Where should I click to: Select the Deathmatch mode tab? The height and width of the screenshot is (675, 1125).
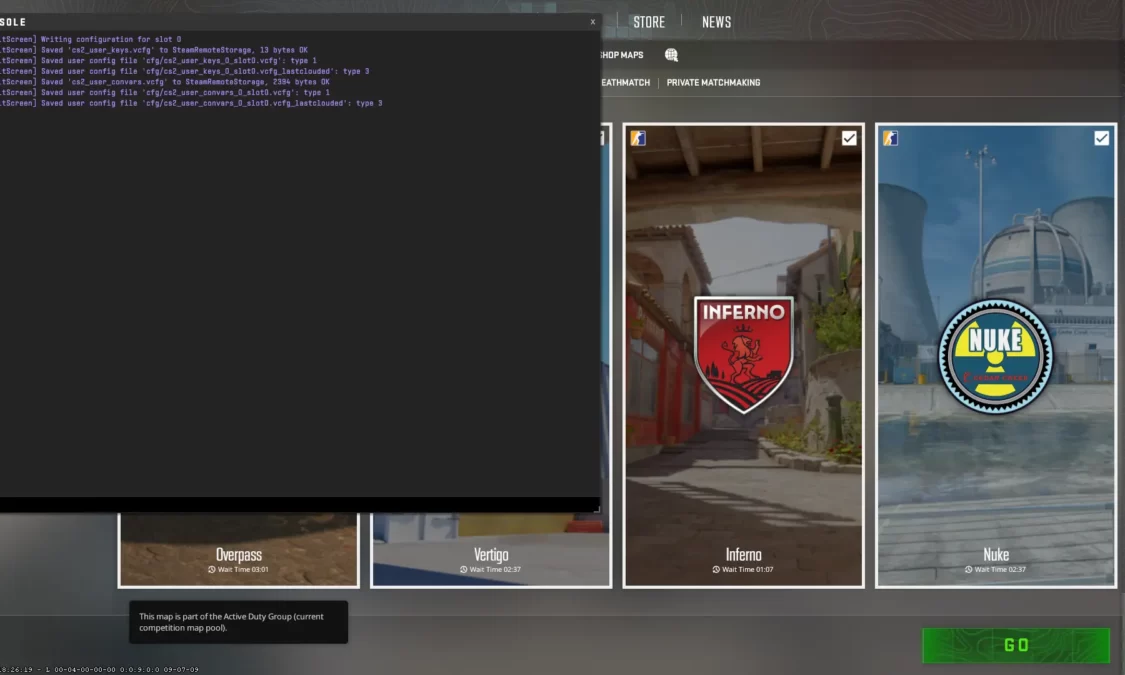tap(625, 82)
